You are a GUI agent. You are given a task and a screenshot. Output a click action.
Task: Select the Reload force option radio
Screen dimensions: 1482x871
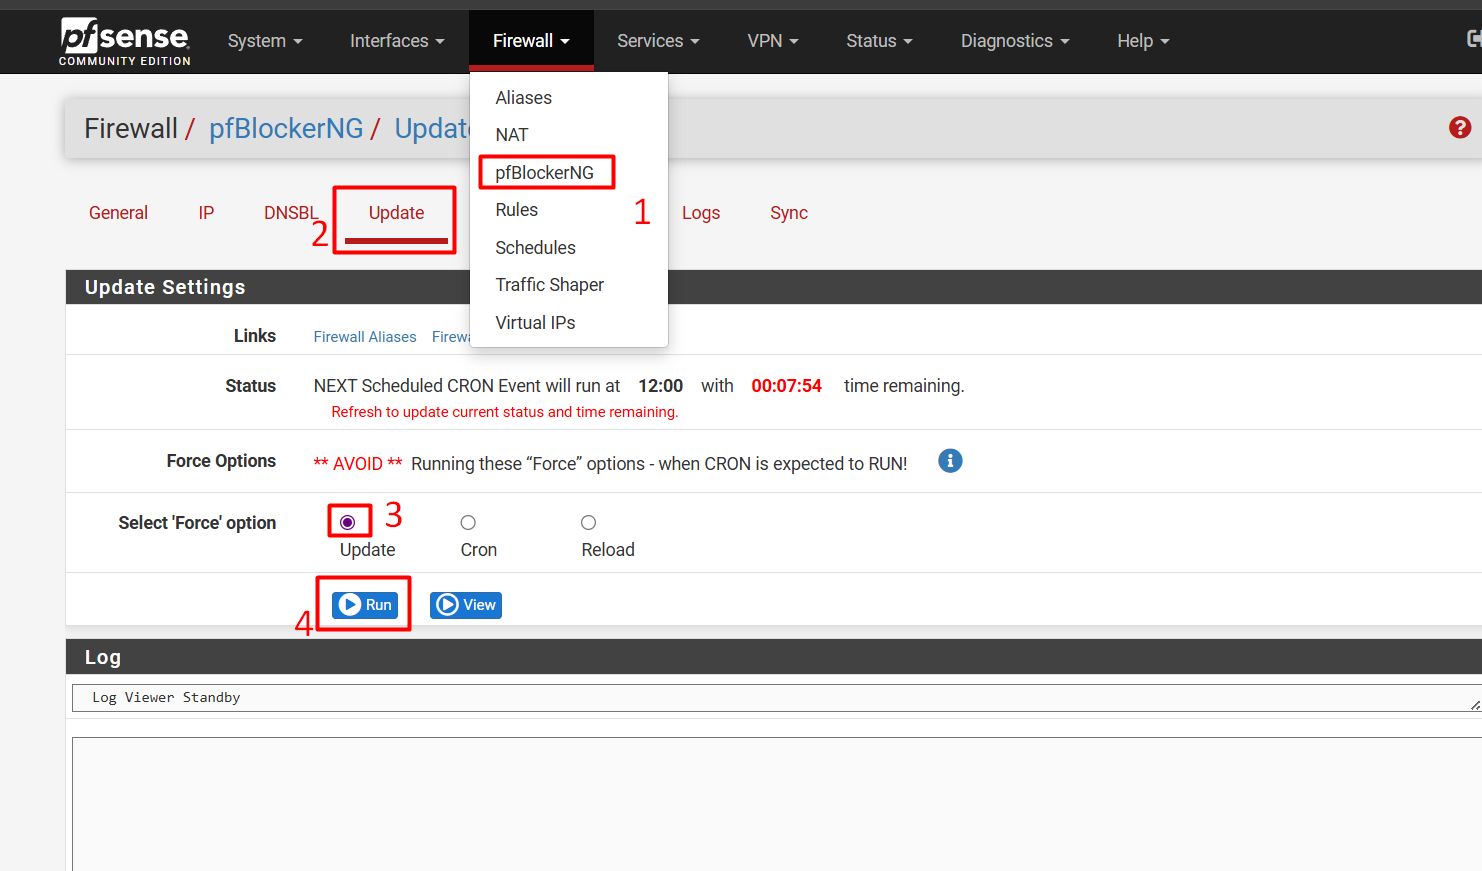click(589, 523)
